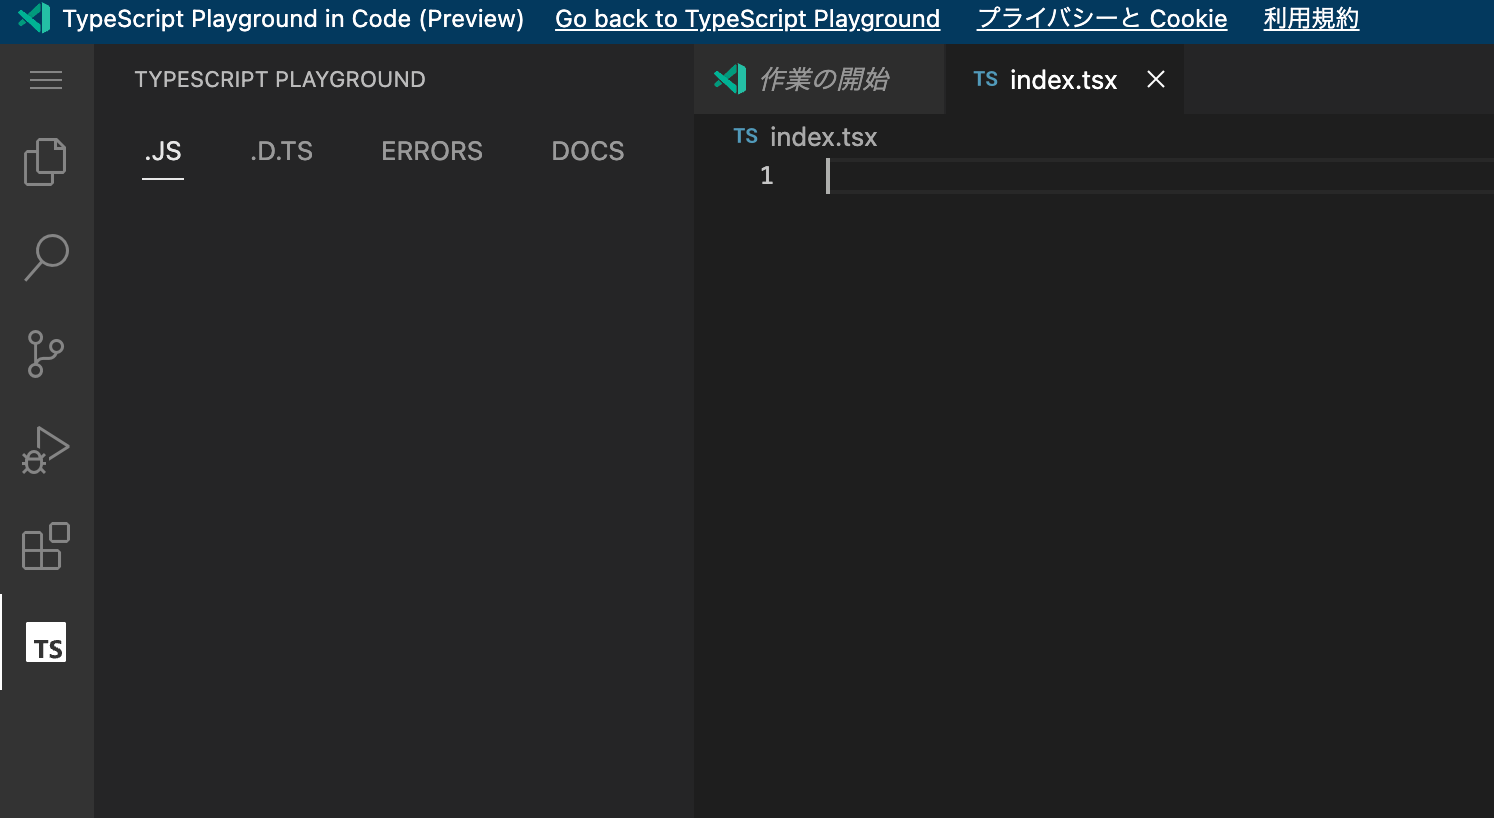Select the TypeScript Playground TS icon

coord(46,642)
